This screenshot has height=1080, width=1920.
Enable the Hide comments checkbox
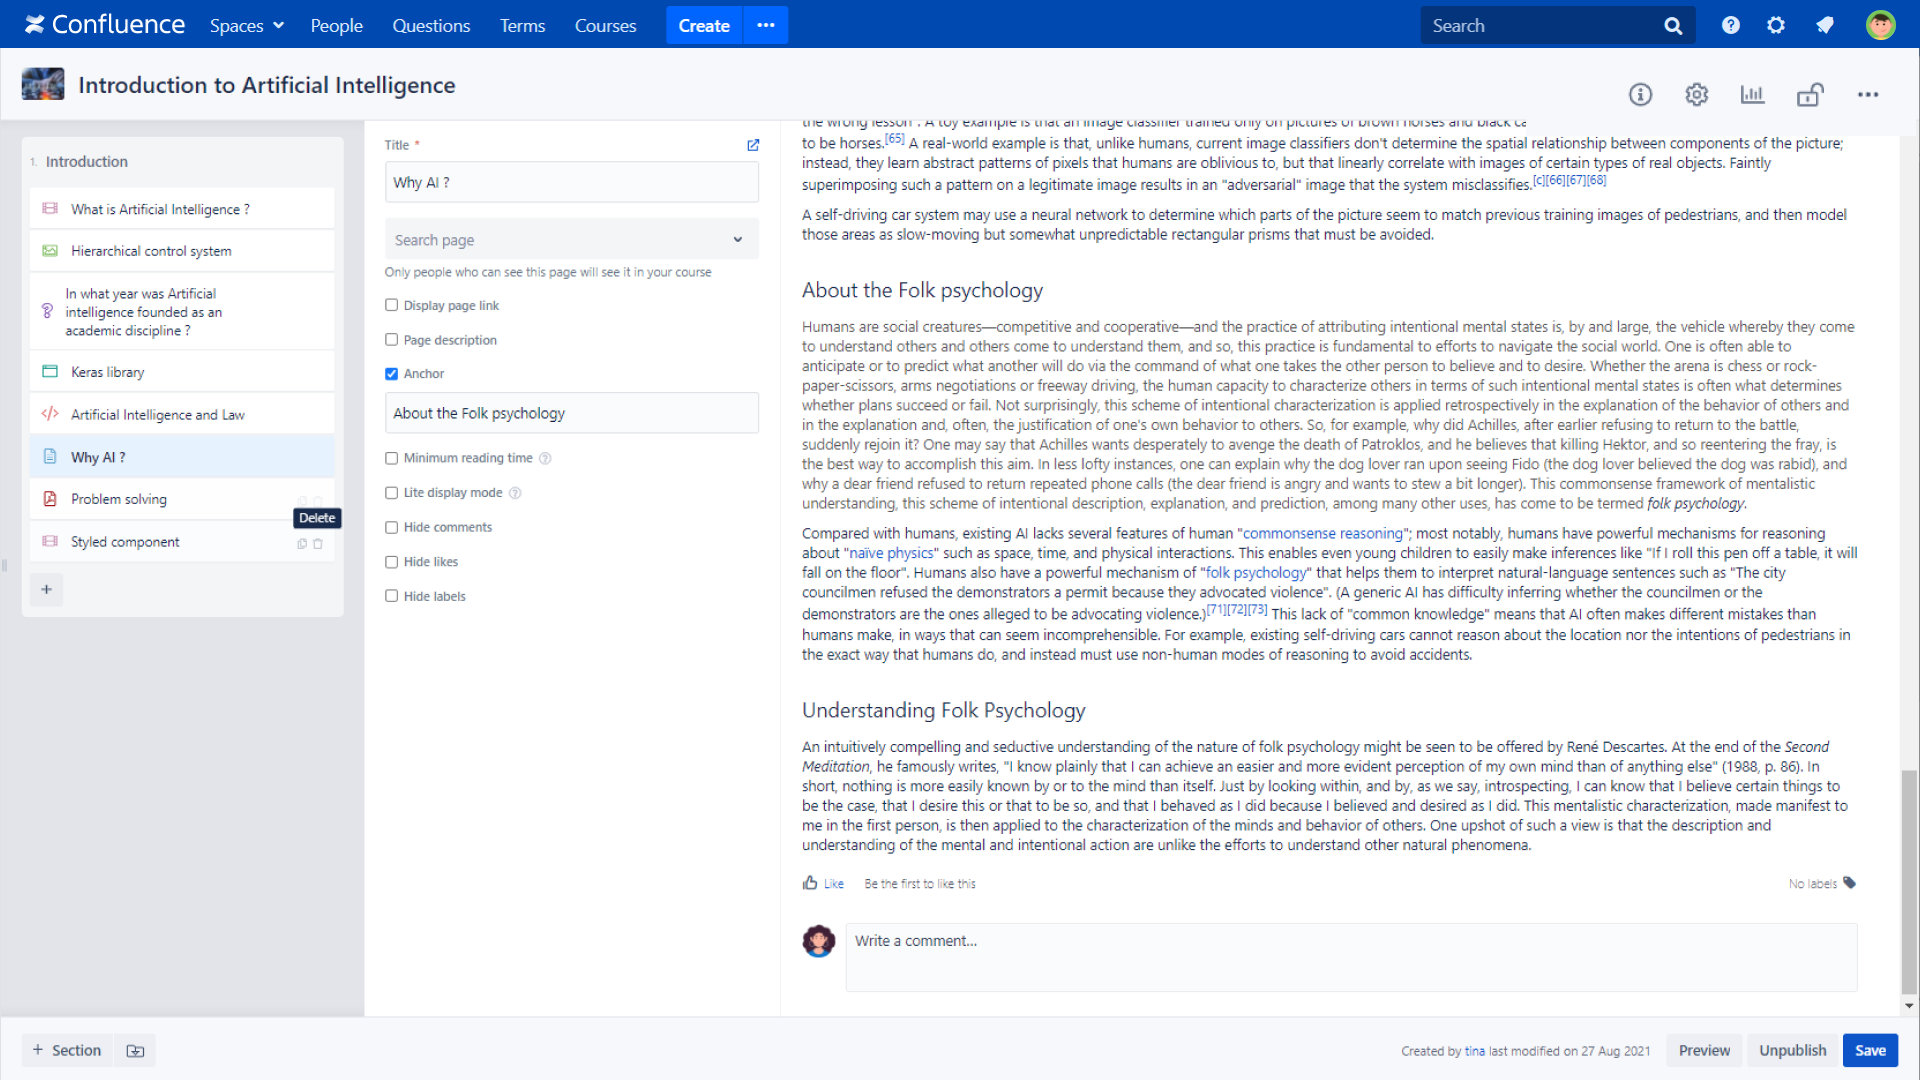pos(392,527)
